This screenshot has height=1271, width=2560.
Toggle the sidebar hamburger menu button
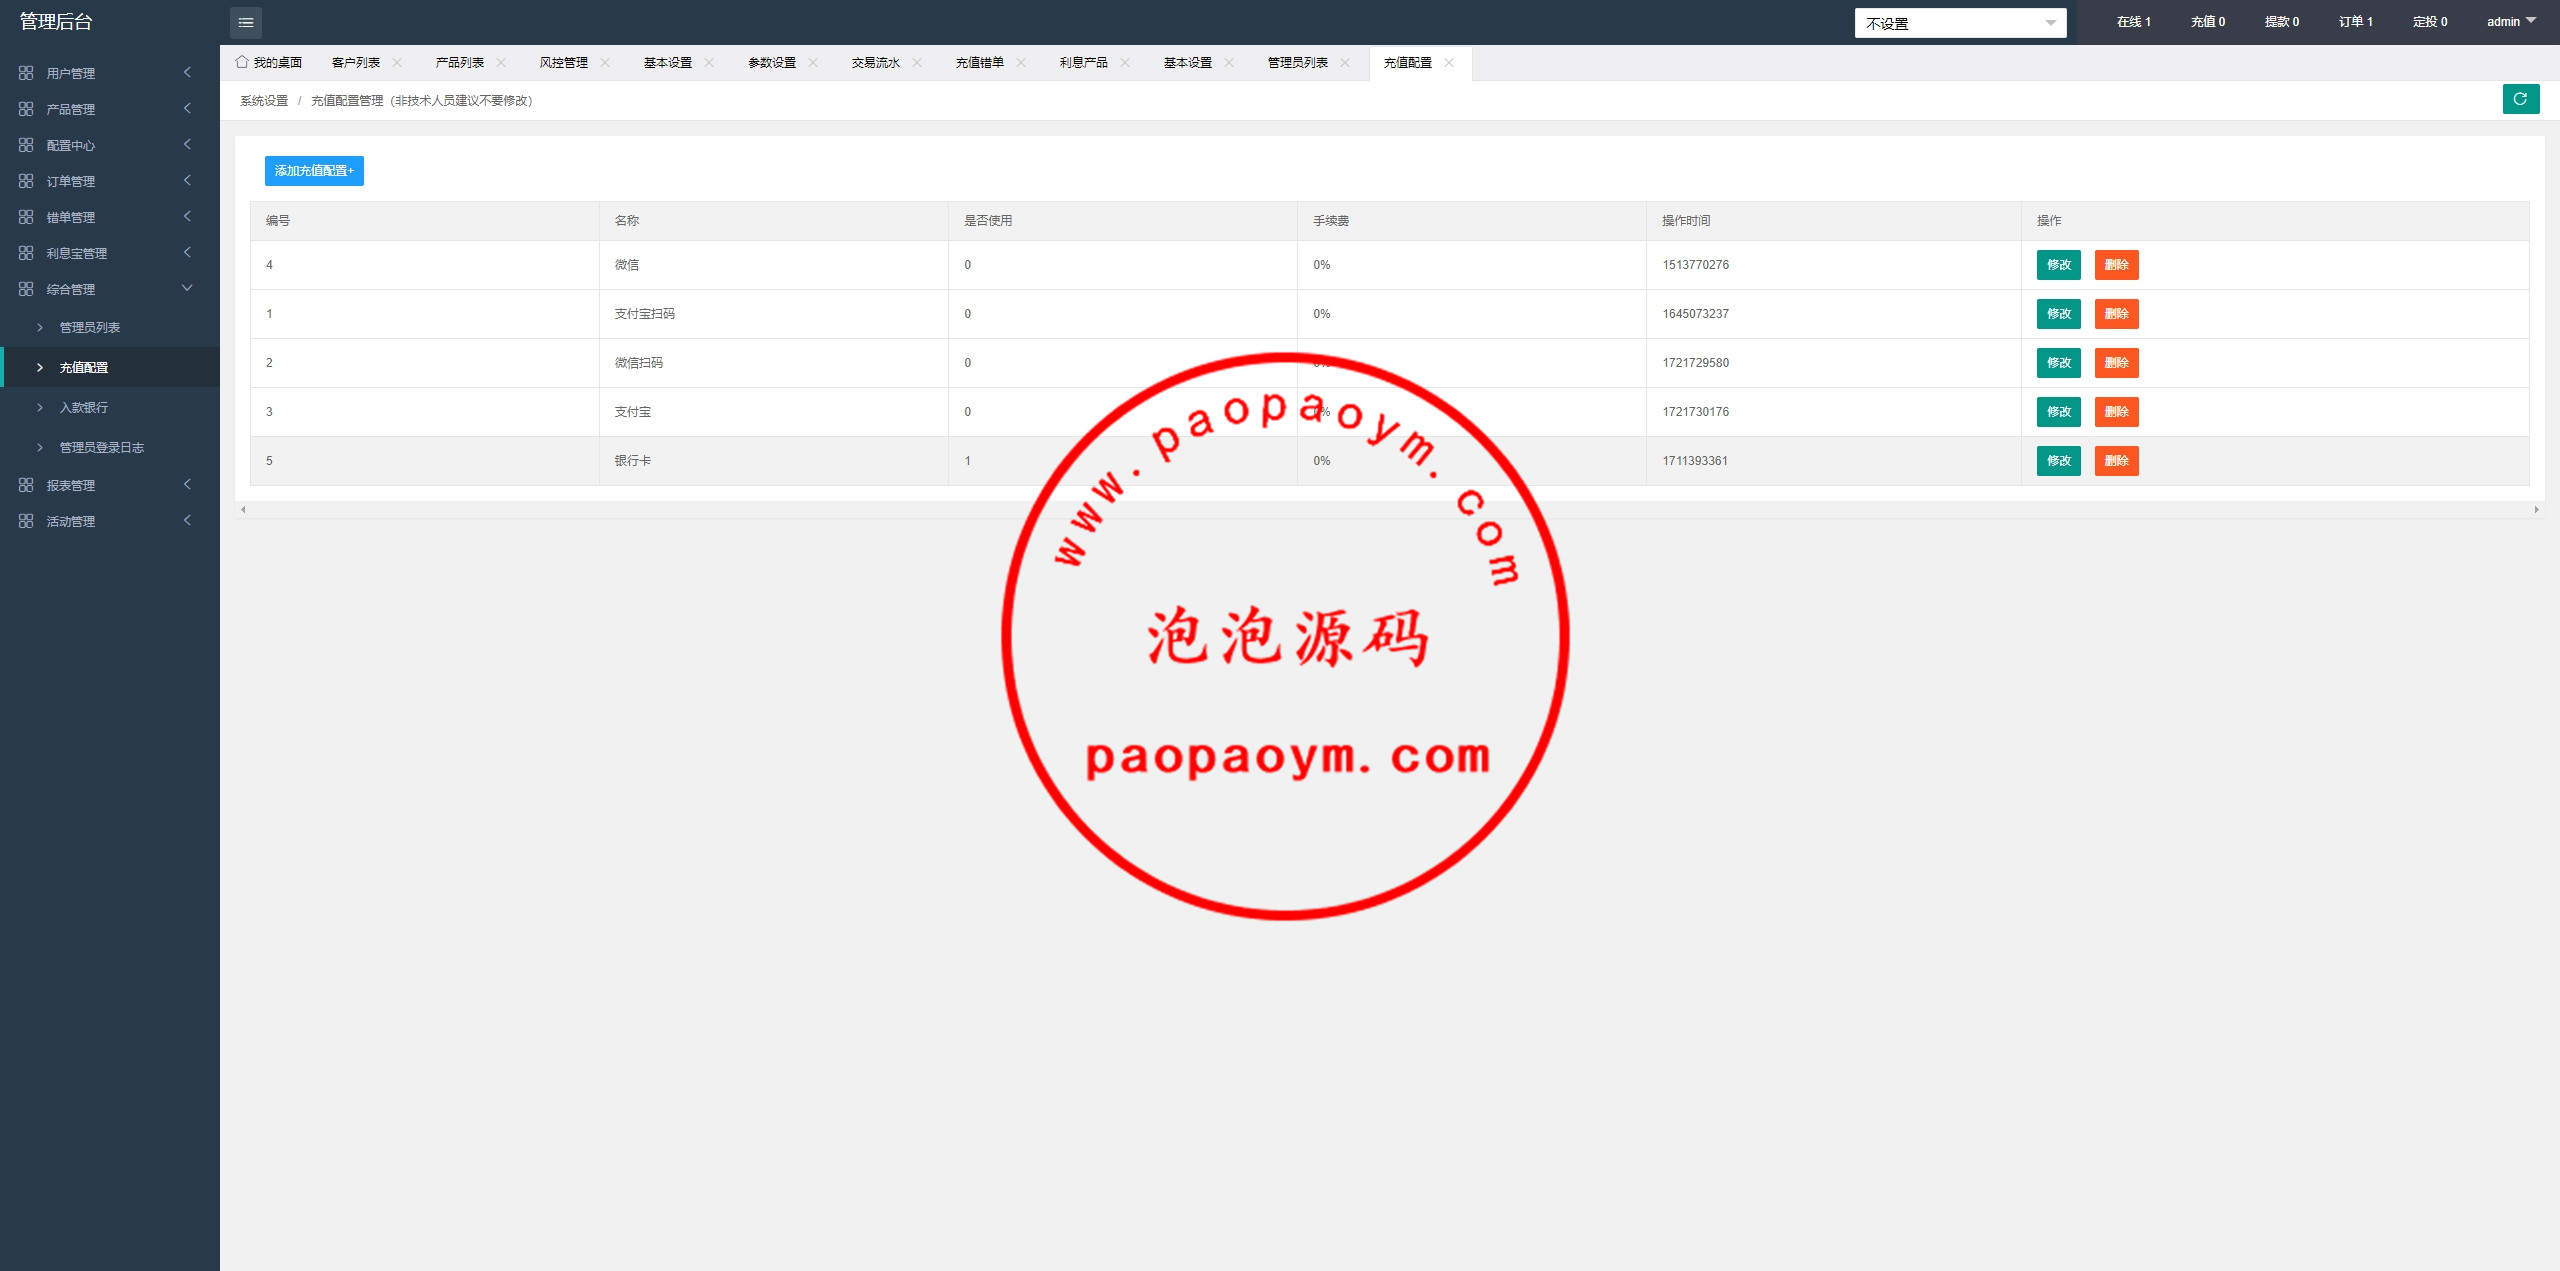pos(246,22)
